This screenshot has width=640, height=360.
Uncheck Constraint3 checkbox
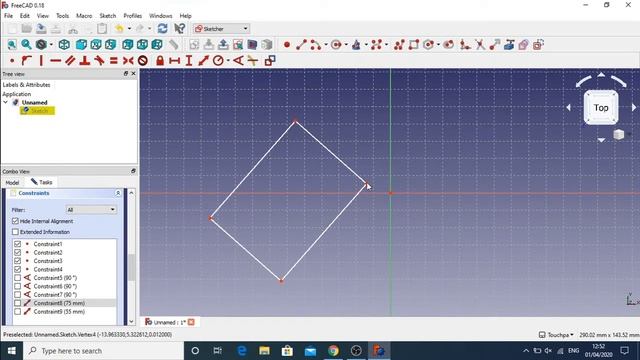18,261
